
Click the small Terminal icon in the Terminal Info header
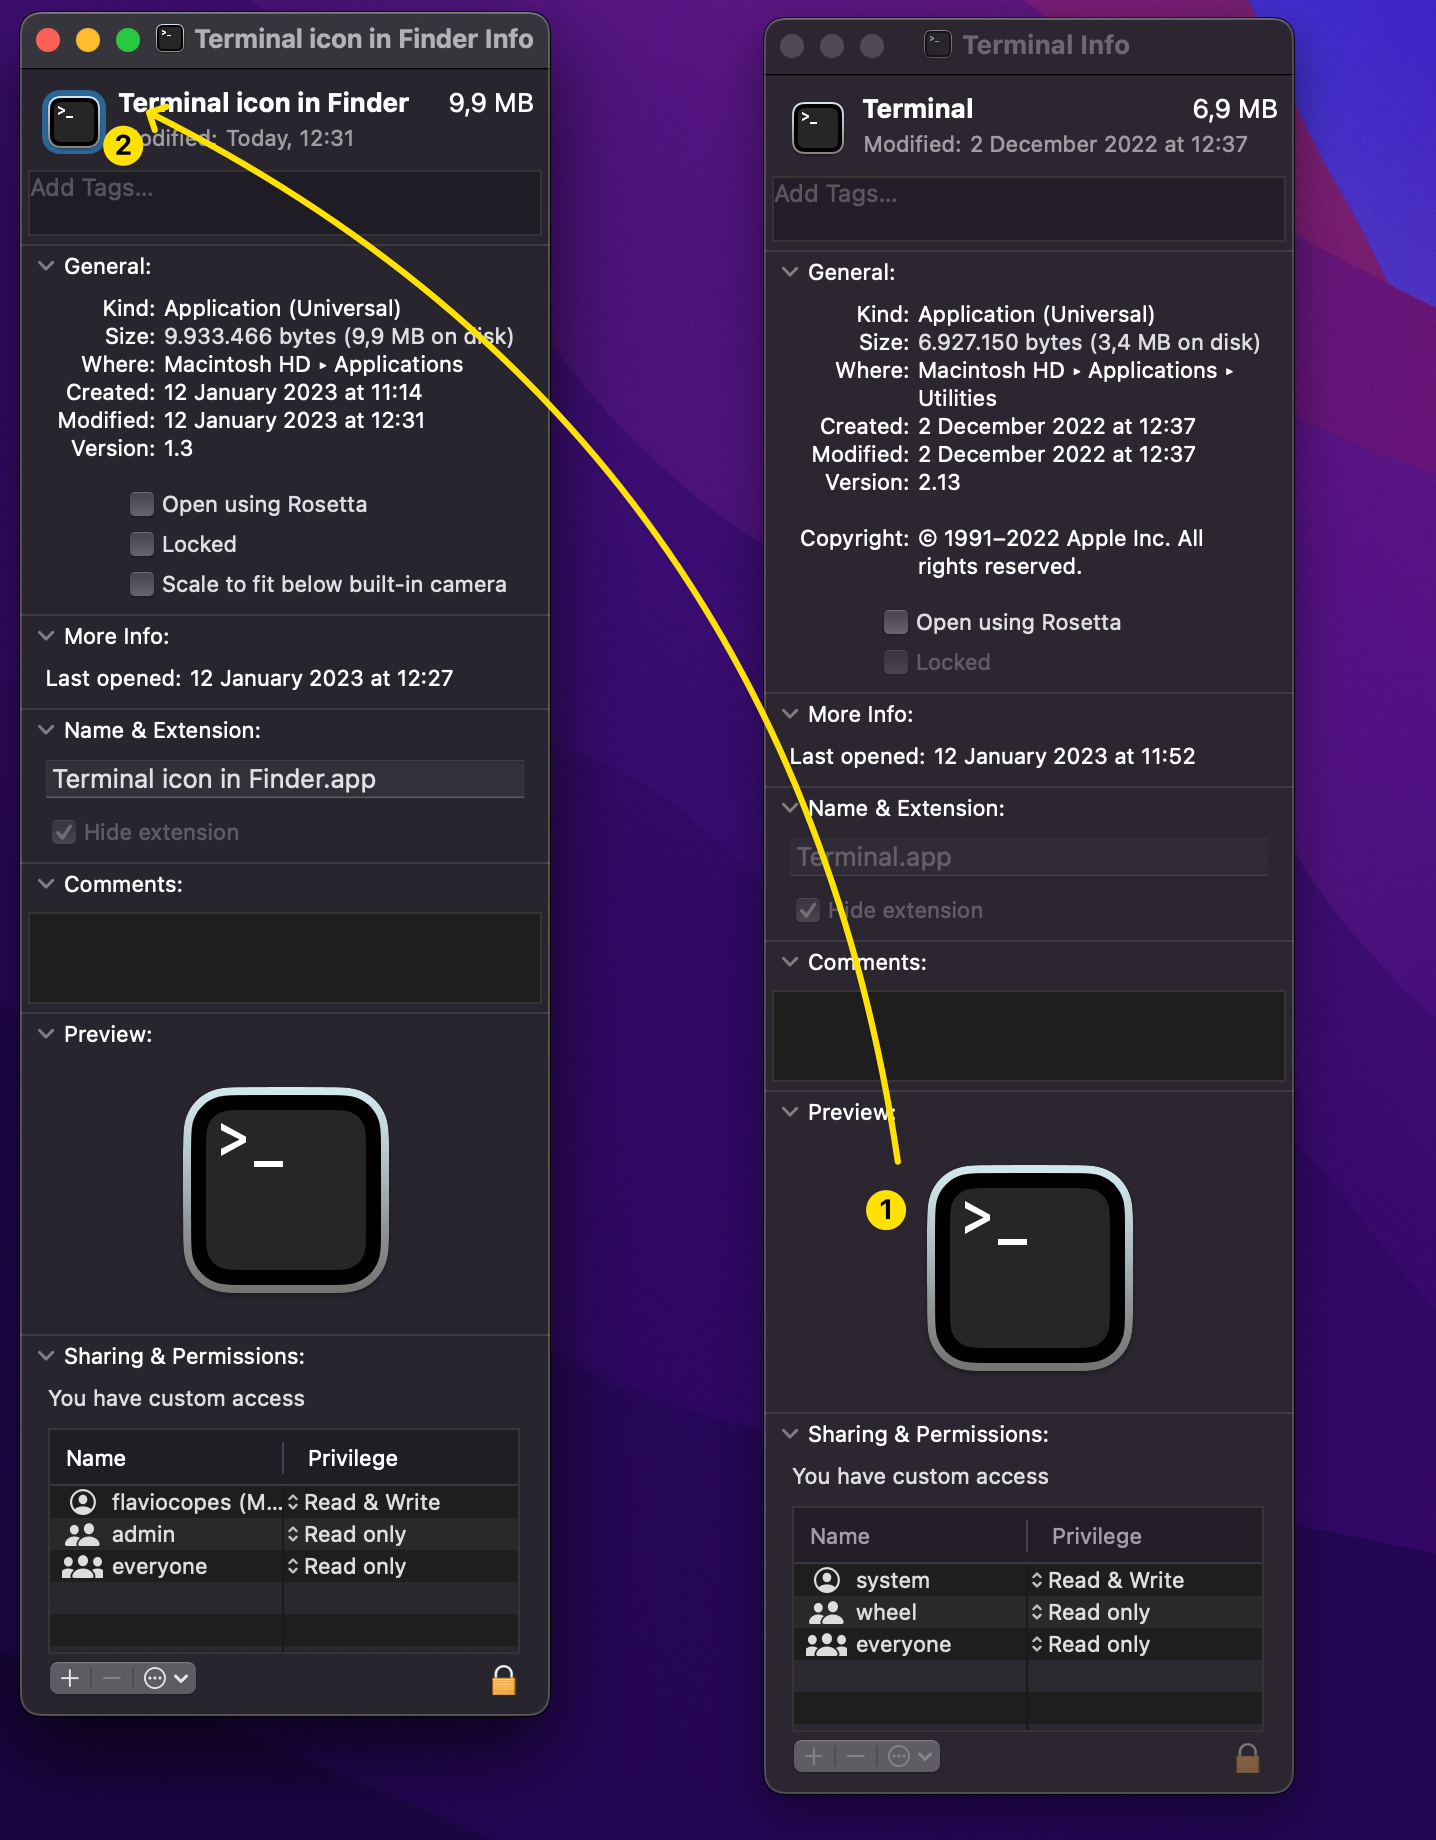pos(818,128)
